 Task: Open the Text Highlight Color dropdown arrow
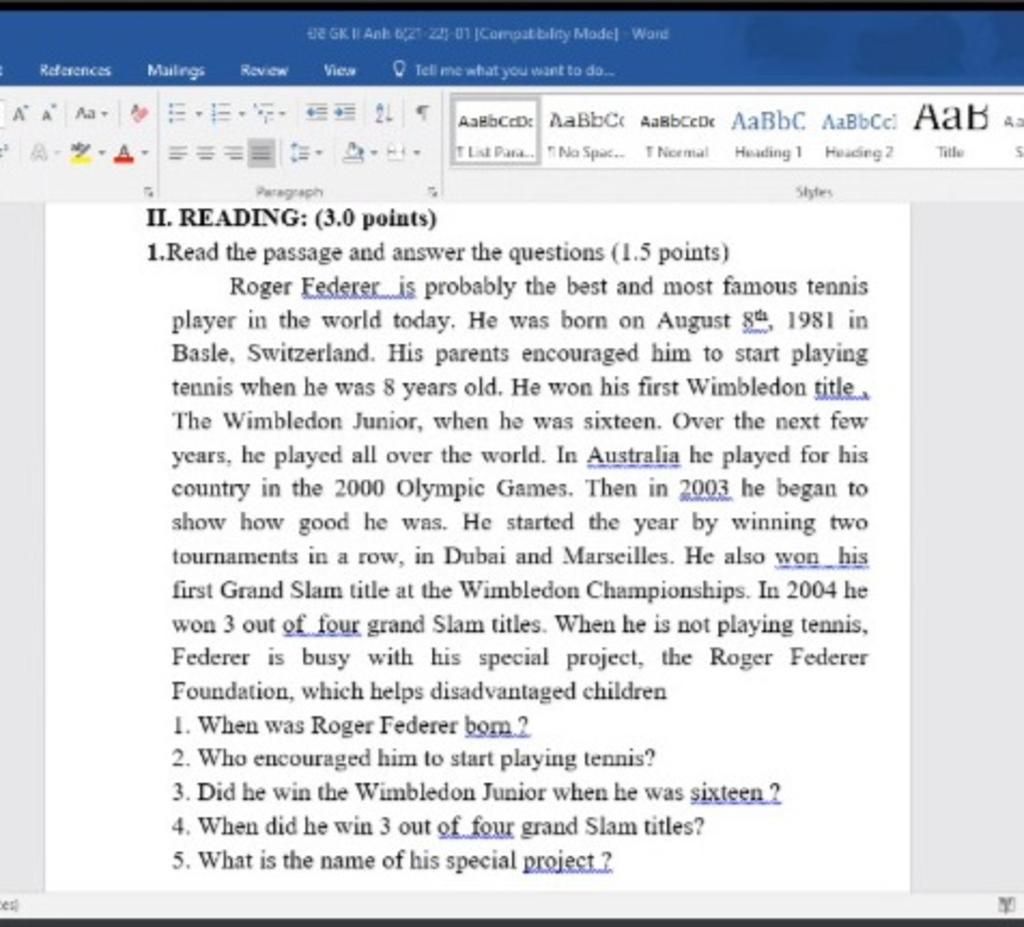(102, 154)
